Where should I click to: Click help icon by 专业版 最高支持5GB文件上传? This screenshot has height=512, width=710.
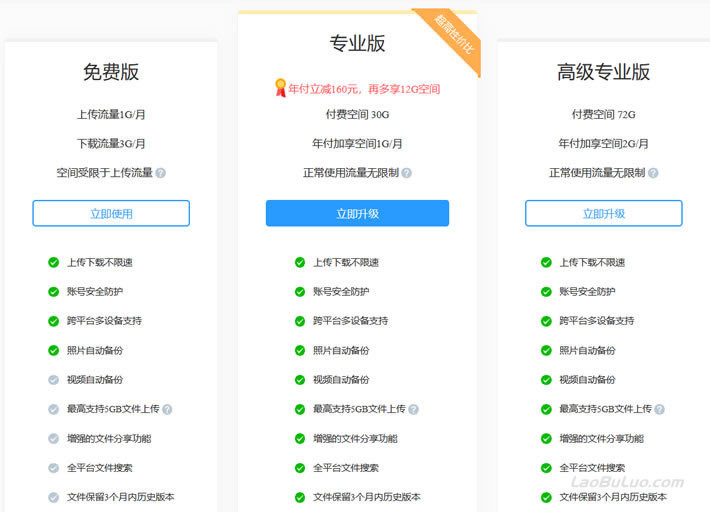413,409
